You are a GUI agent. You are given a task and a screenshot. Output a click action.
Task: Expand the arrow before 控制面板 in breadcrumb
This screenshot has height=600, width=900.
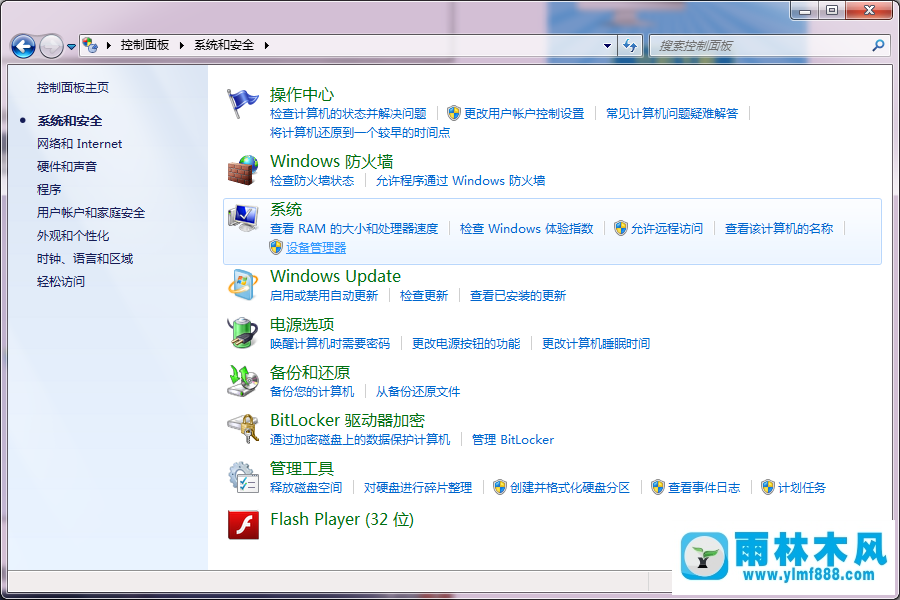(108, 45)
